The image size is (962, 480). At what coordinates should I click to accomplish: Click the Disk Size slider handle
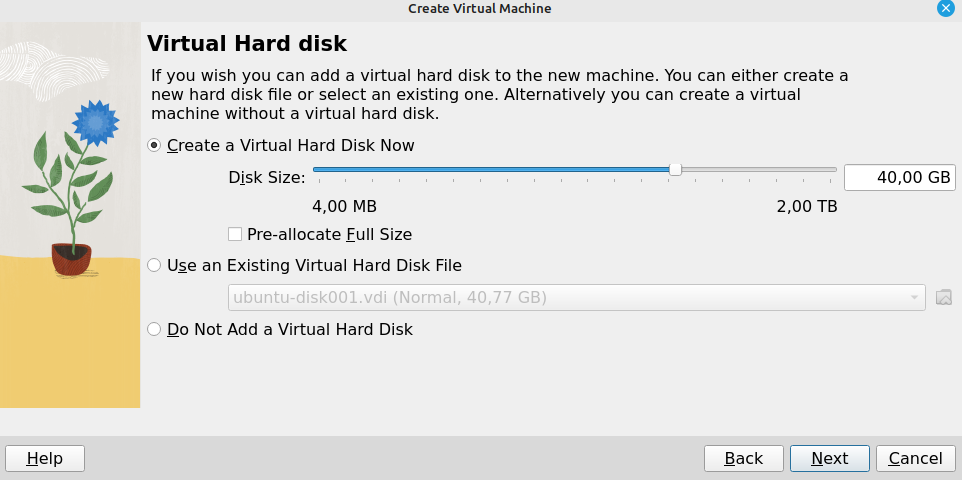click(x=675, y=170)
